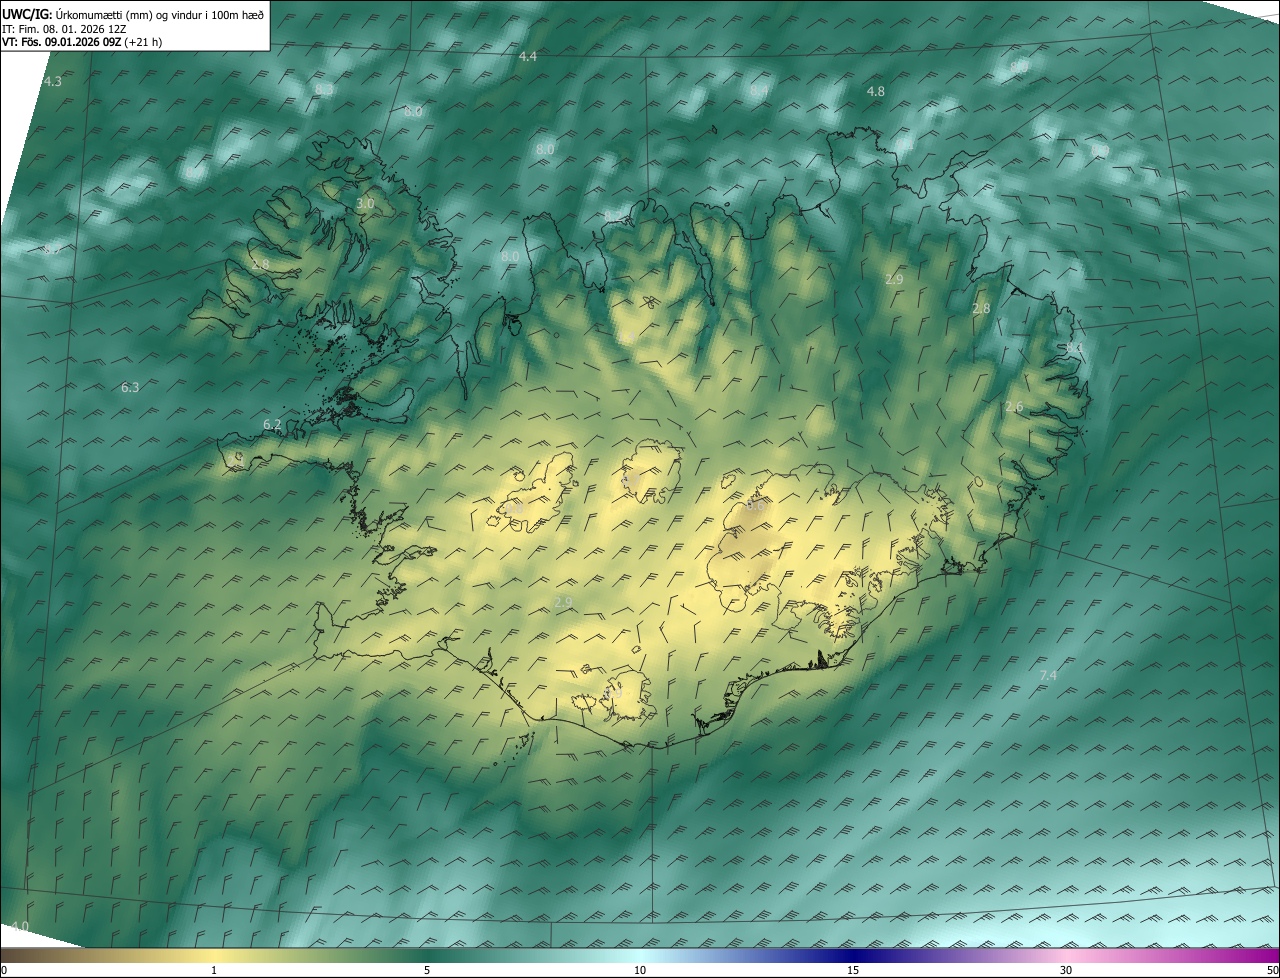Click the map value label "2.6"

coord(1014,407)
